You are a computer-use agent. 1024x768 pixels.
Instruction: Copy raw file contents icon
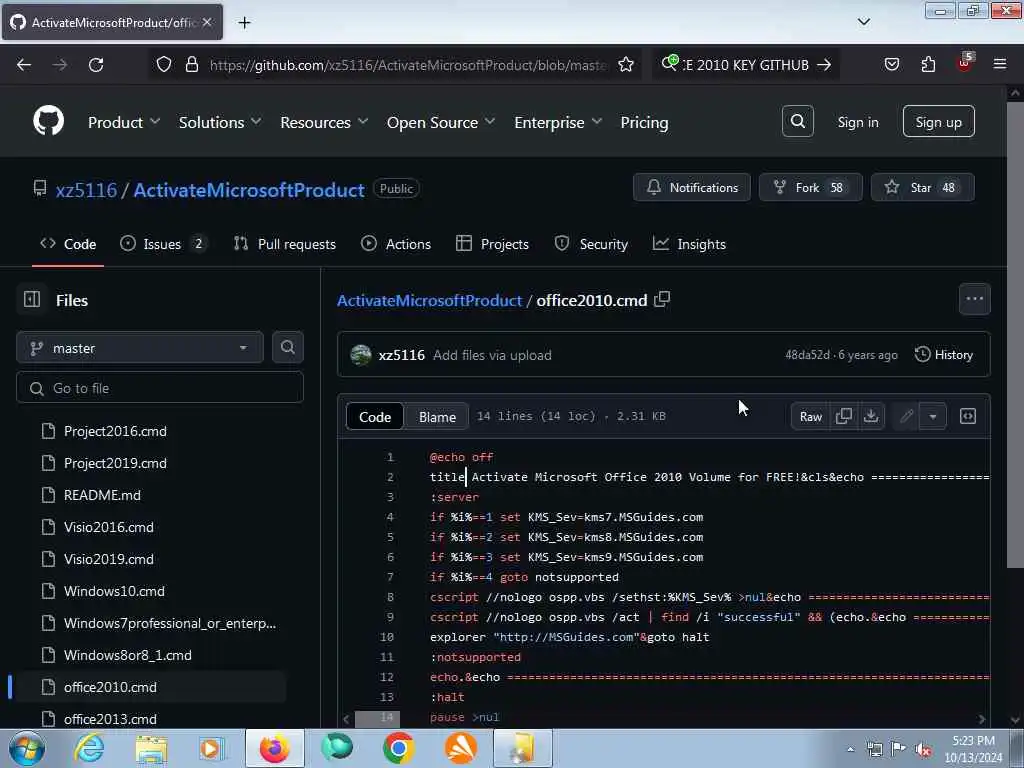844,416
